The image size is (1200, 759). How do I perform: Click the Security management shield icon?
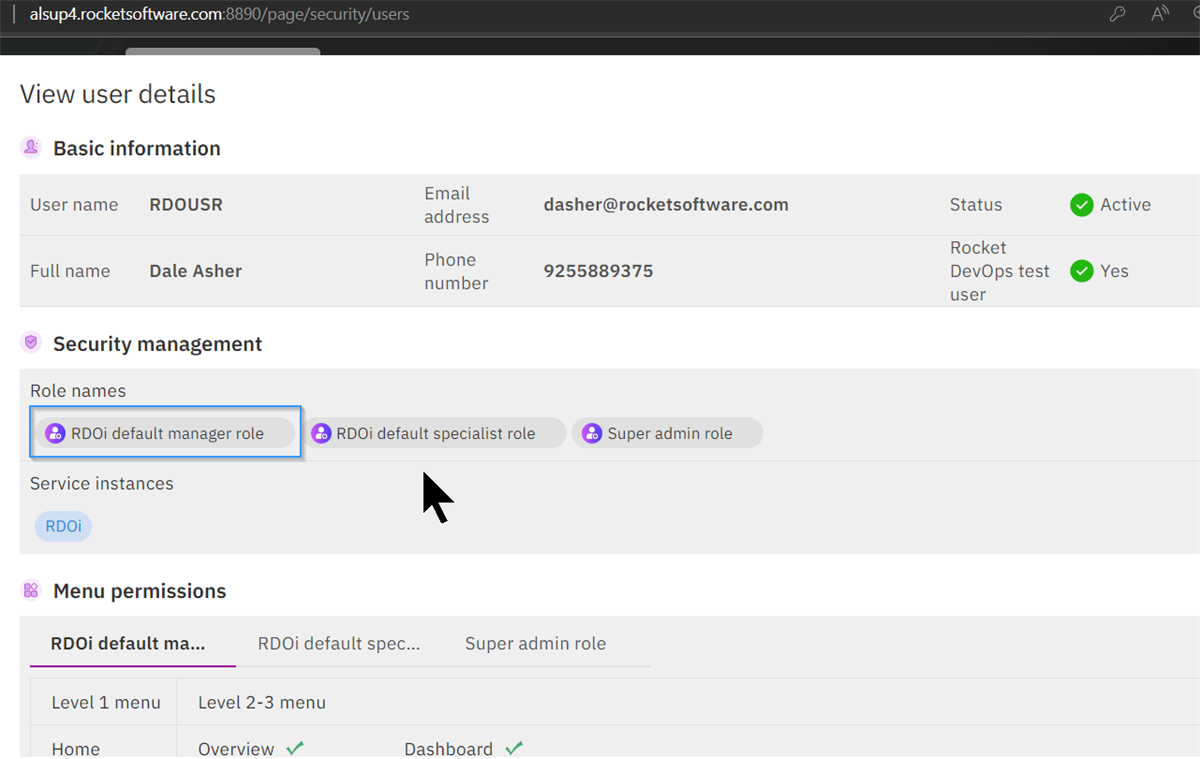click(31, 342)
